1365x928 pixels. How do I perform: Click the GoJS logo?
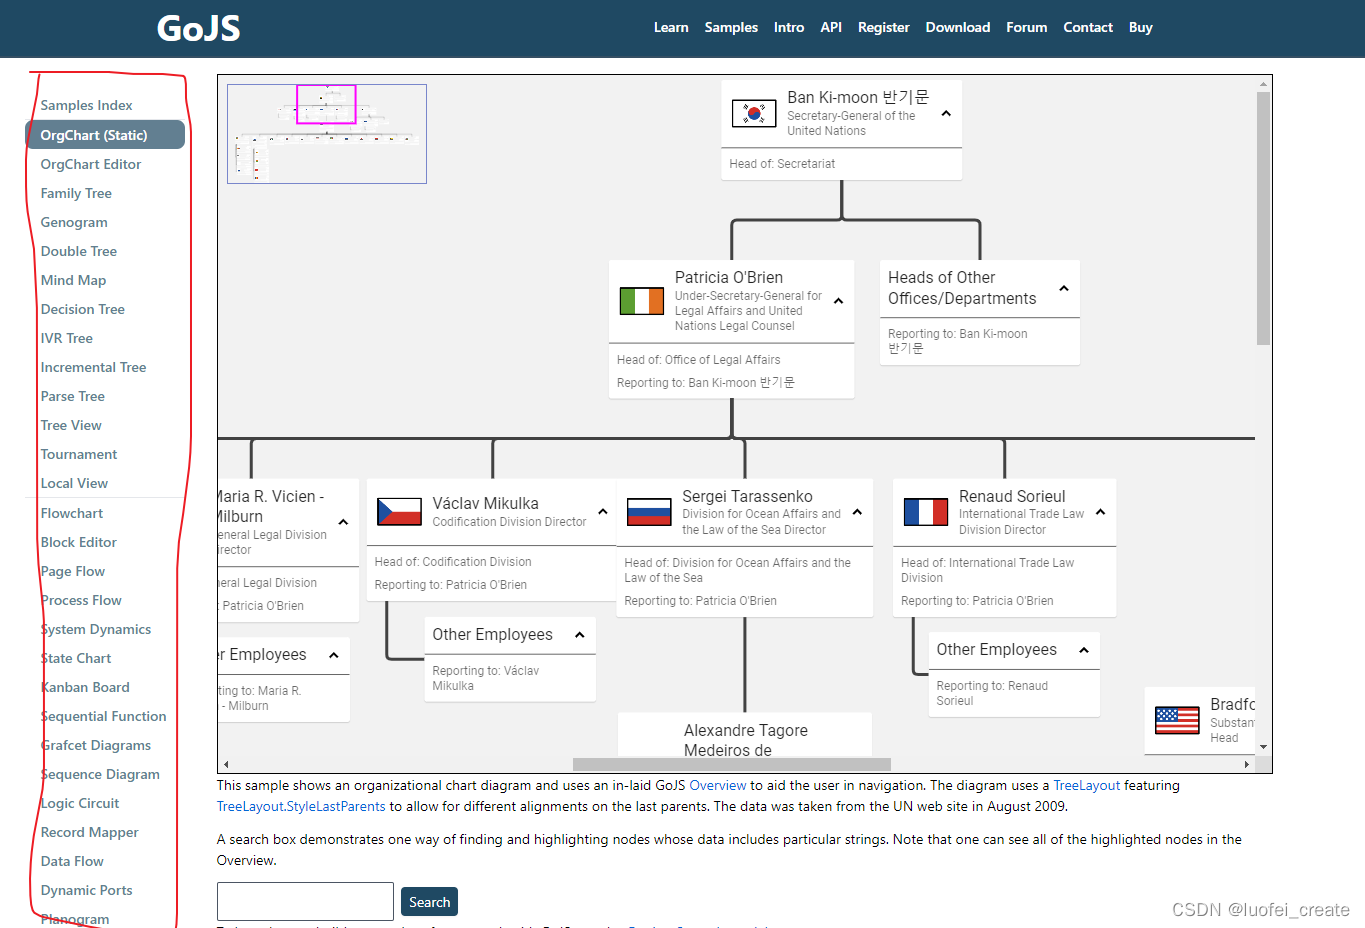tap(198, 28)
